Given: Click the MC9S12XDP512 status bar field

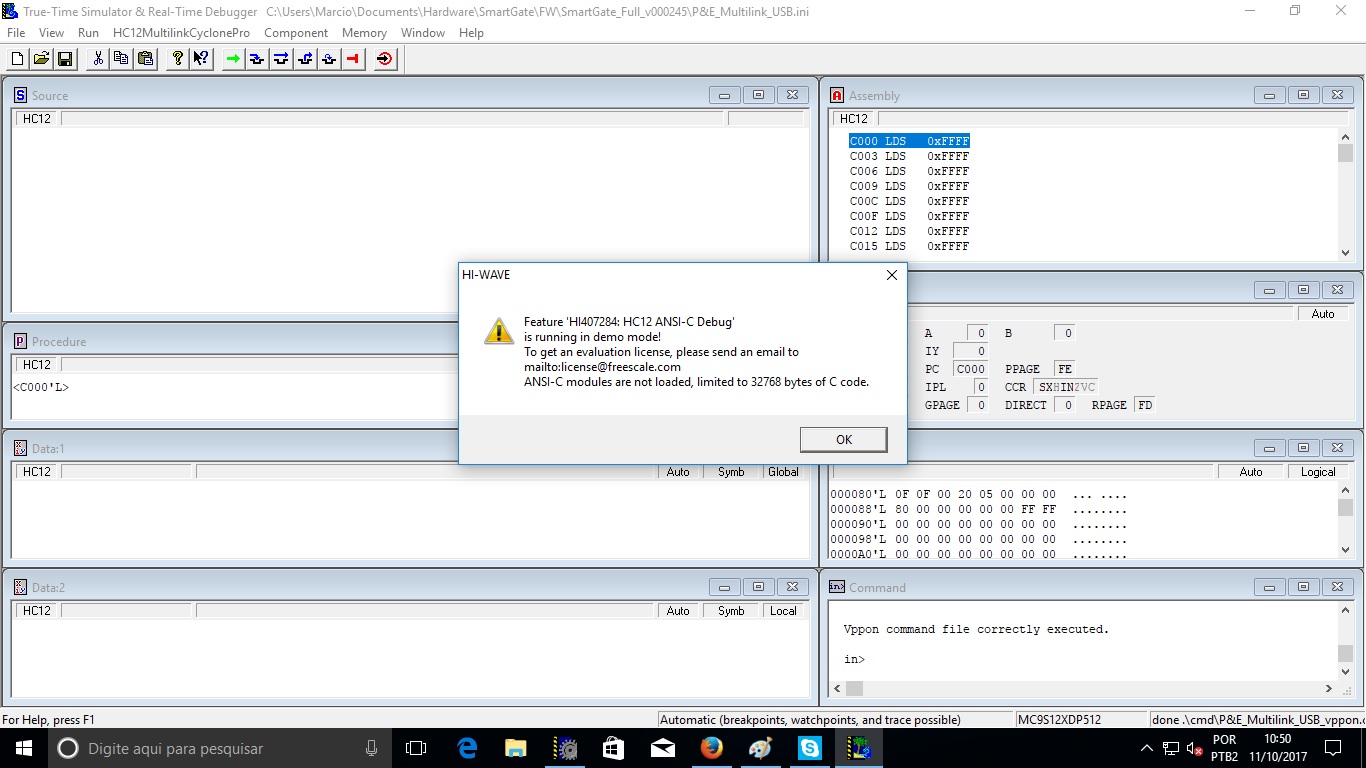Looking at the screenshot, I should [x=1079, y=720].
